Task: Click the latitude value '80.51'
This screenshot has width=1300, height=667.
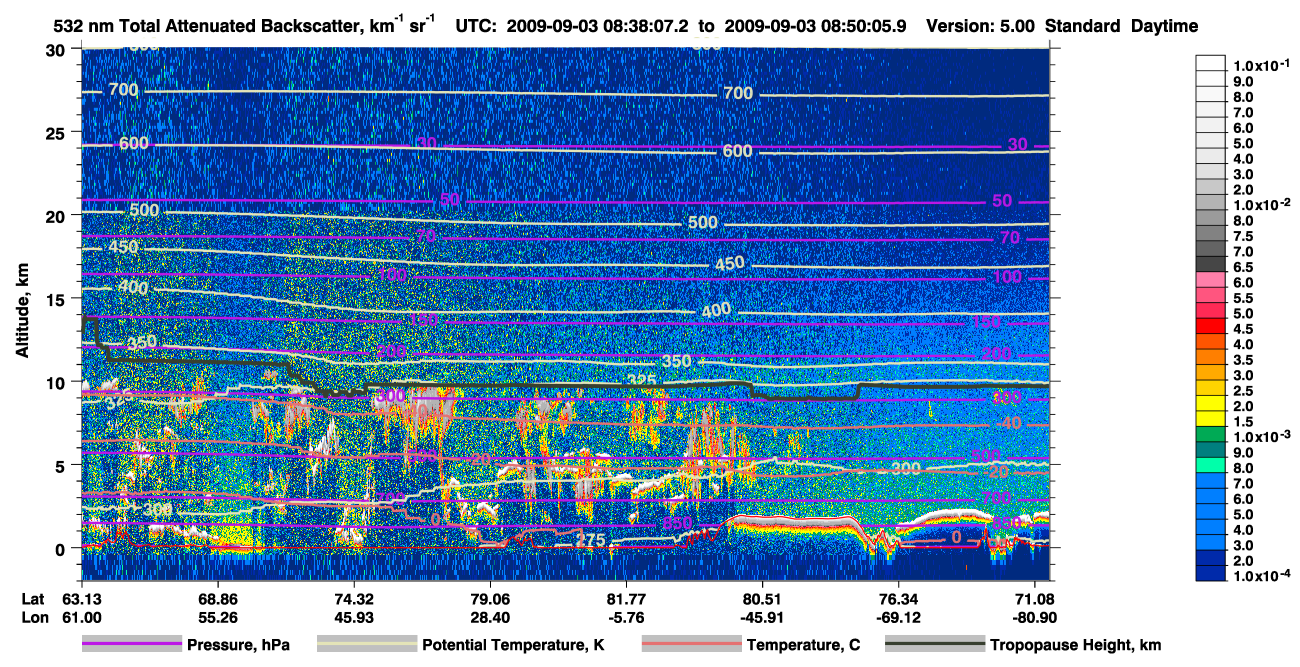Action: coord(762,599)
